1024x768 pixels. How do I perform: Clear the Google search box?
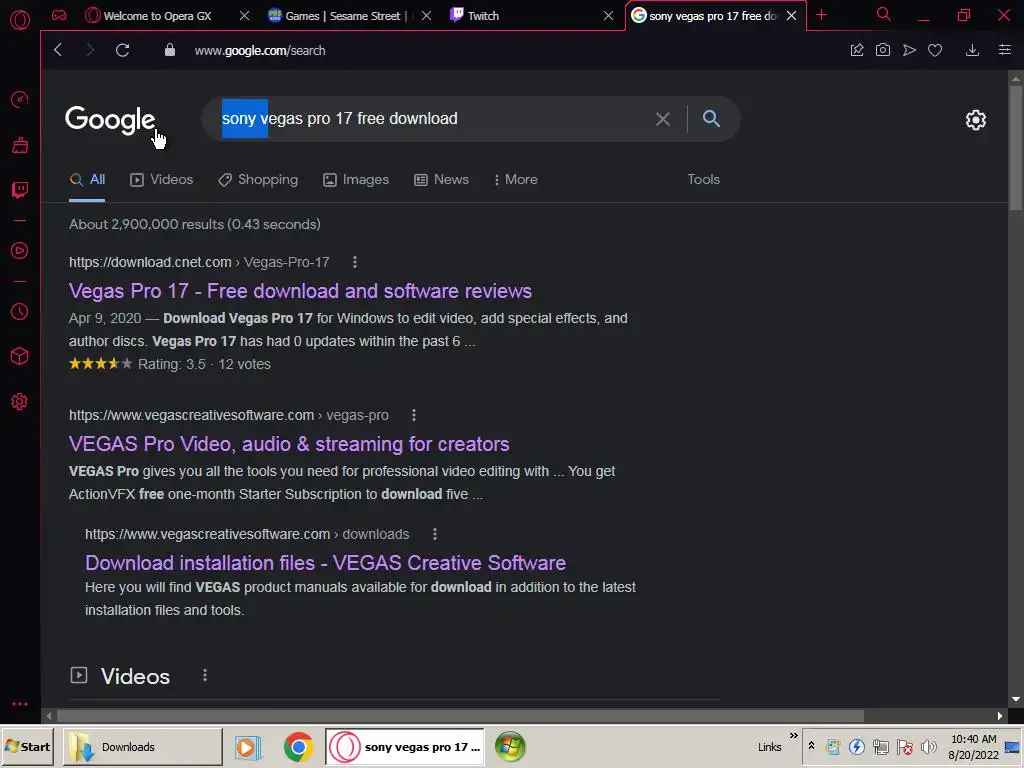click(663, 119)
